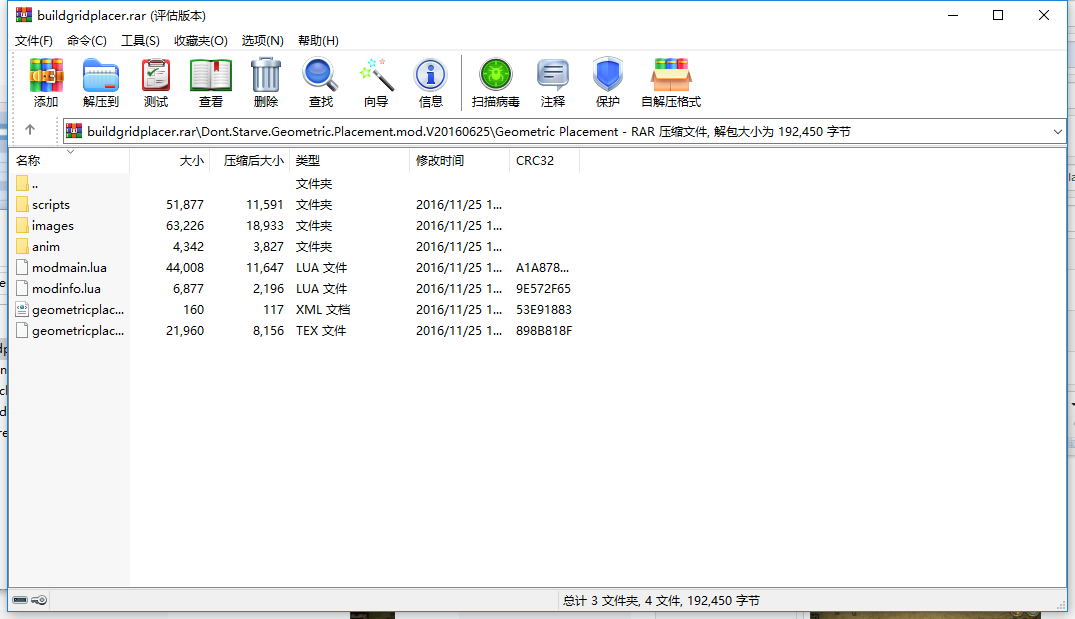The image size is (1075, 619).
Task: Open the 注释 (Comment) icon
Action: [553, 75]
